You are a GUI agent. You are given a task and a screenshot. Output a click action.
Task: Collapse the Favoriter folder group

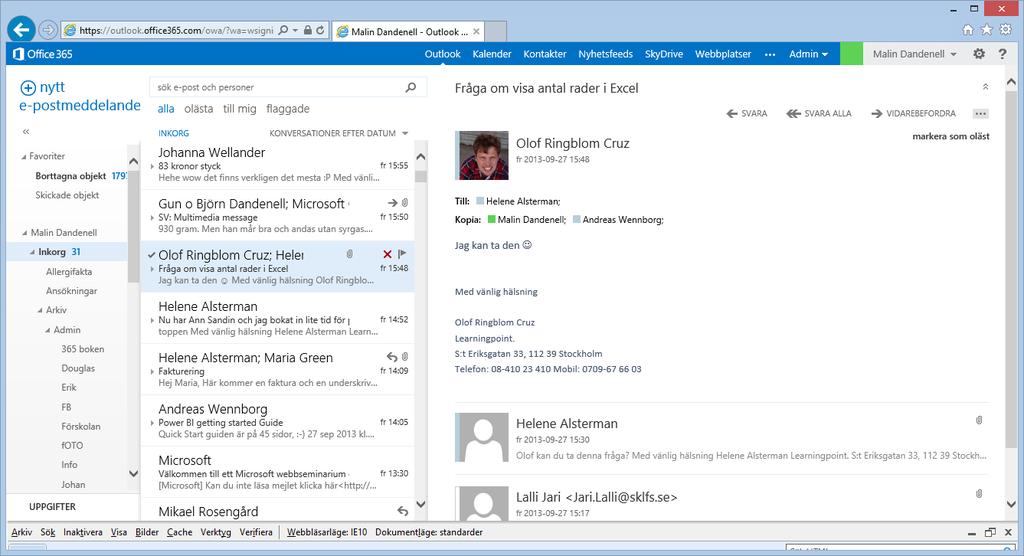pyautogui.click(x=24, y=157)
